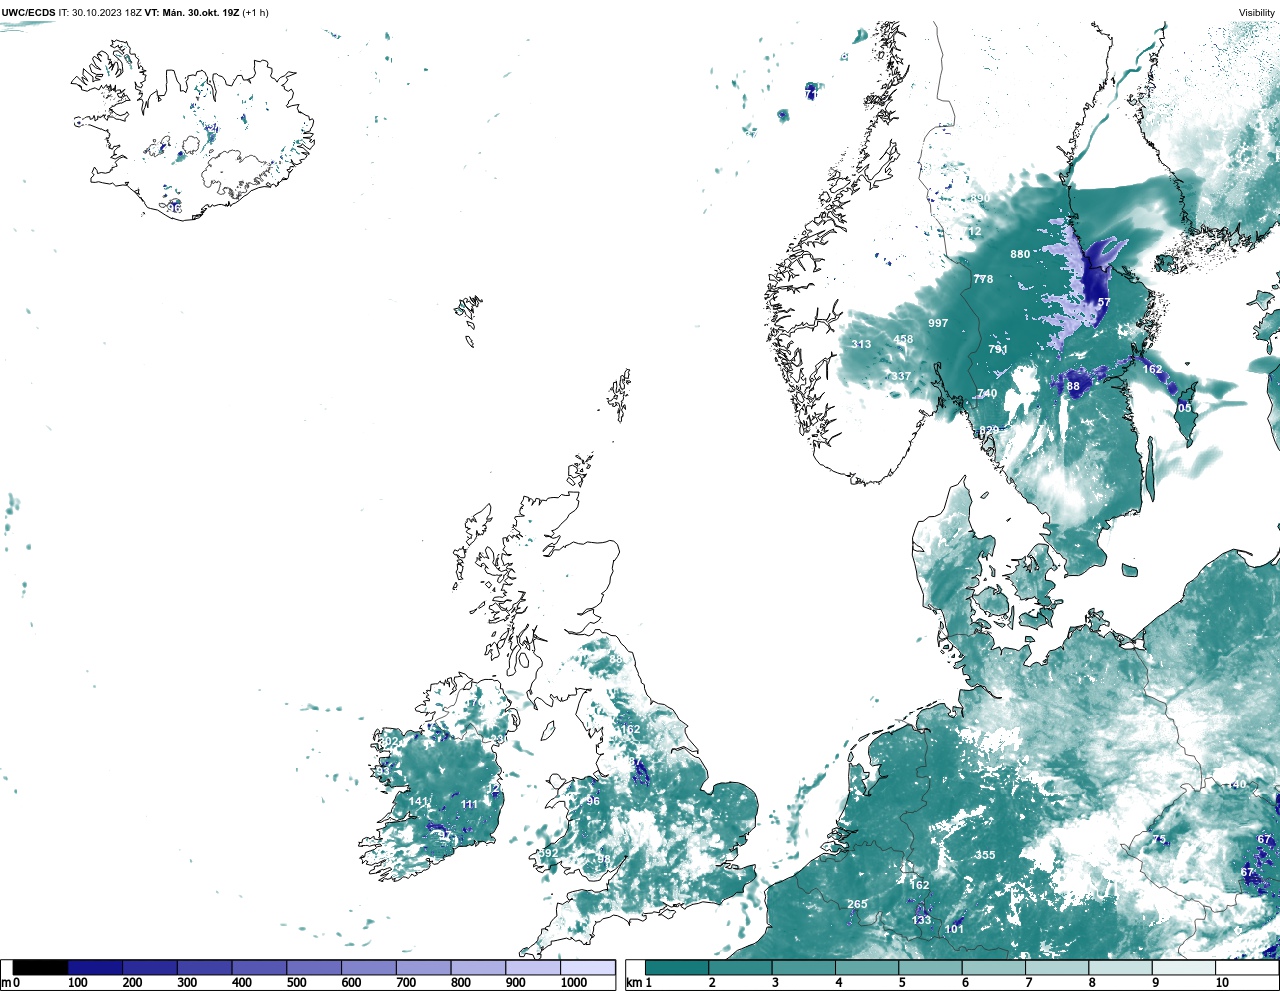Click the '313' visibility value
The height and width of the screenshot is (991, 1280).
click(861, 344)
